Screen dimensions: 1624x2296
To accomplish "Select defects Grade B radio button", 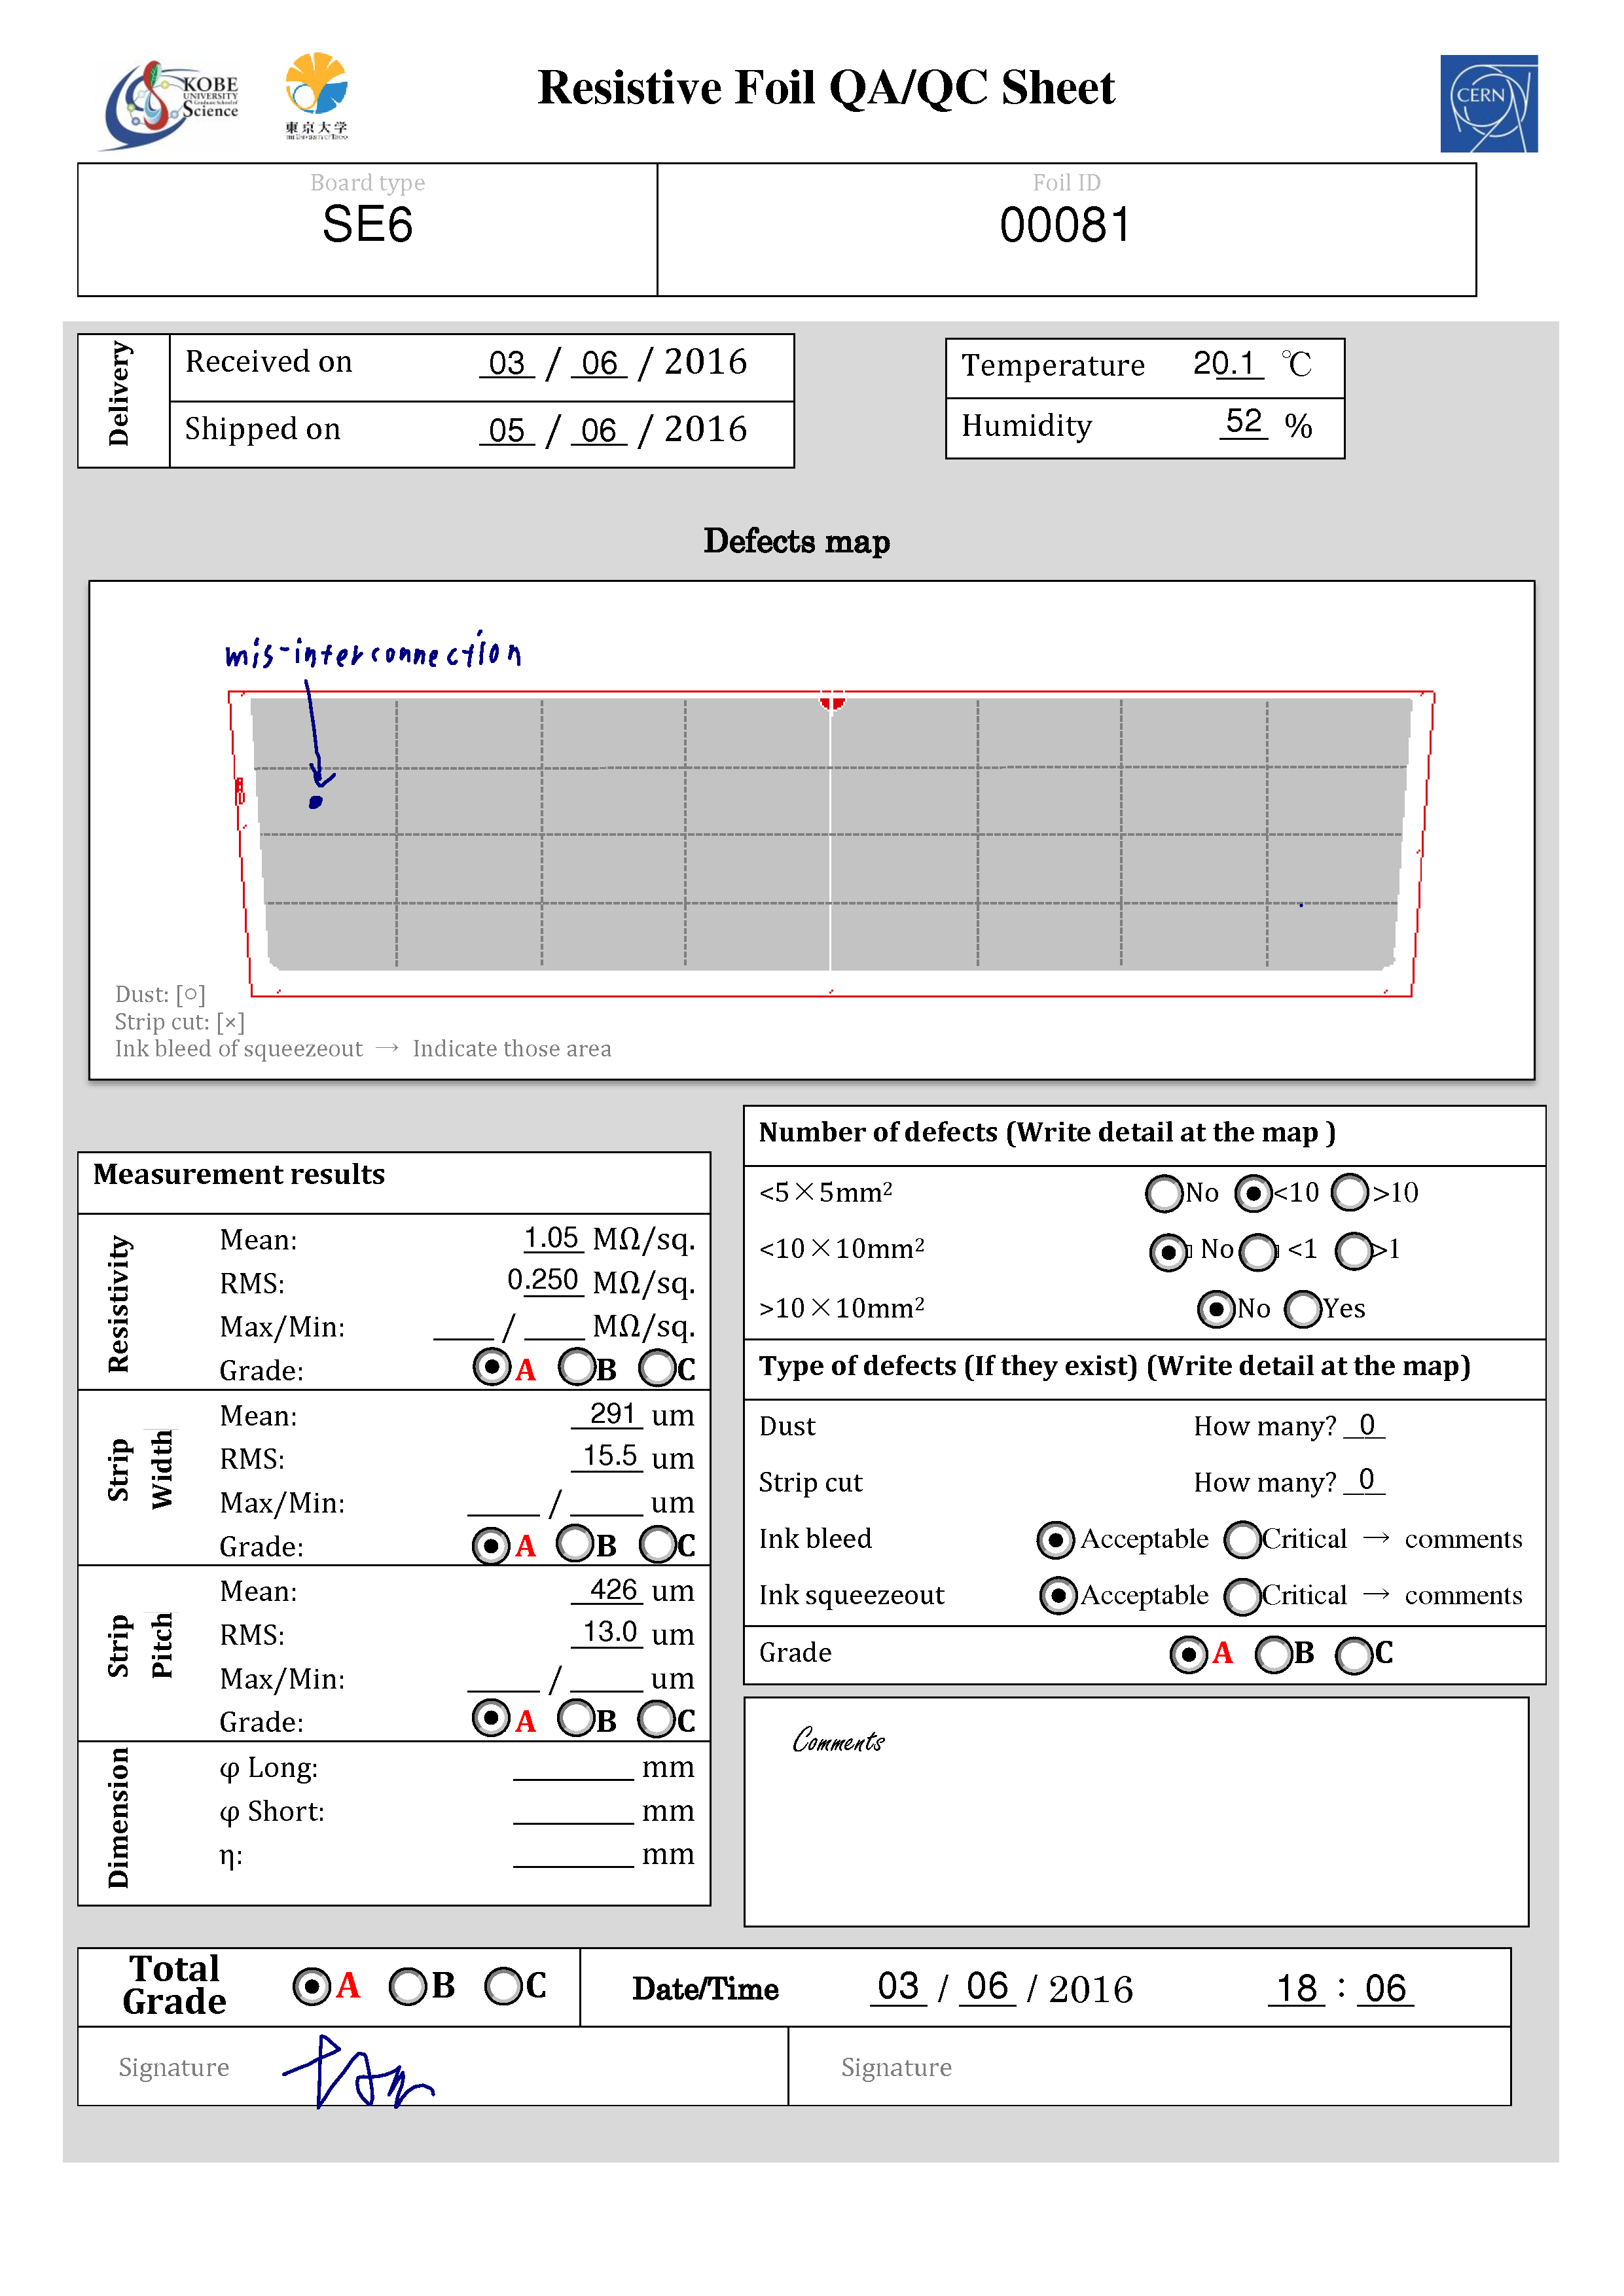I will [x=1274, y=1654].
